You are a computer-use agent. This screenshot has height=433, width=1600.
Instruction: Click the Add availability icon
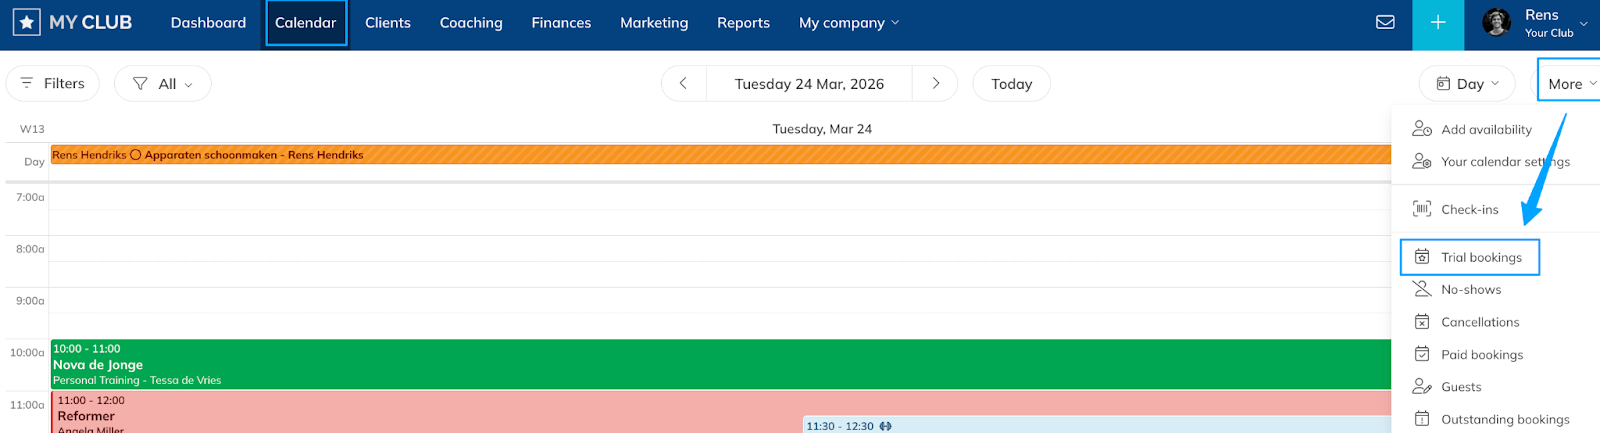click(1421, 129)
